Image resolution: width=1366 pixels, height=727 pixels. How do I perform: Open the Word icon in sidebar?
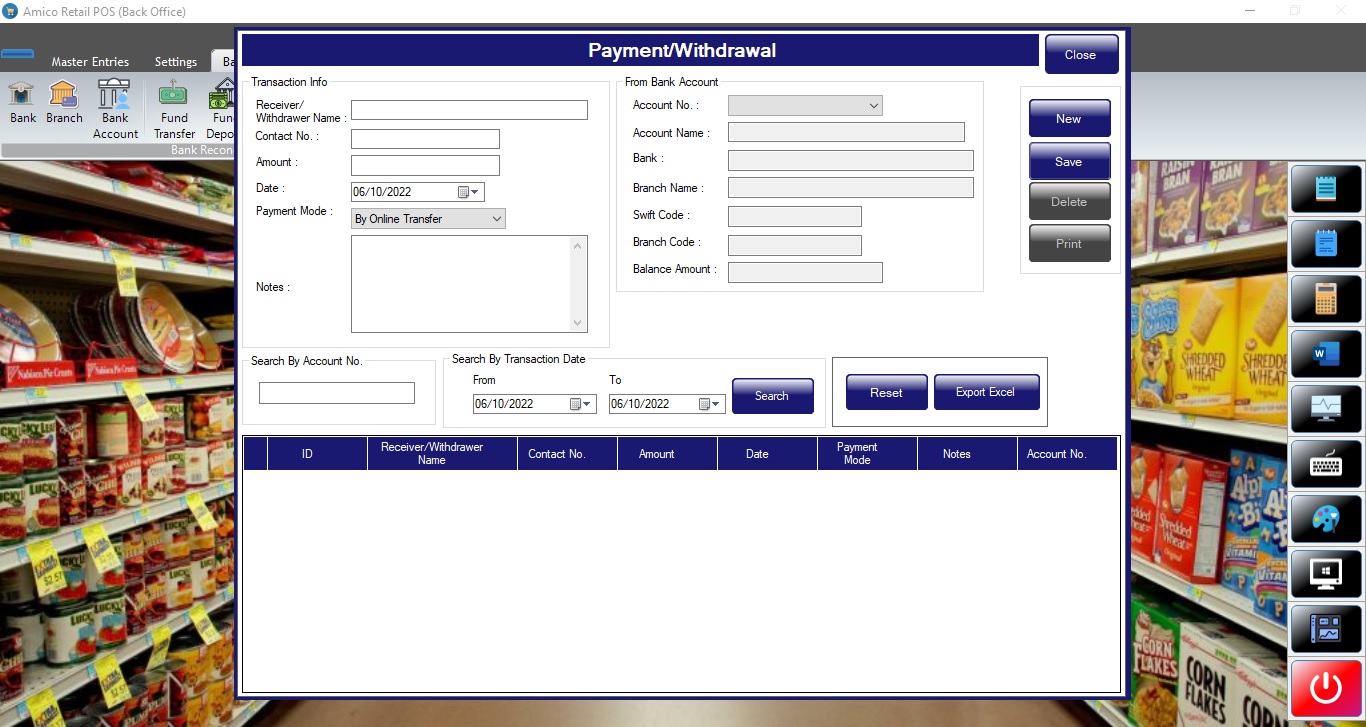pyautogui.click(x=1326, y=353)
